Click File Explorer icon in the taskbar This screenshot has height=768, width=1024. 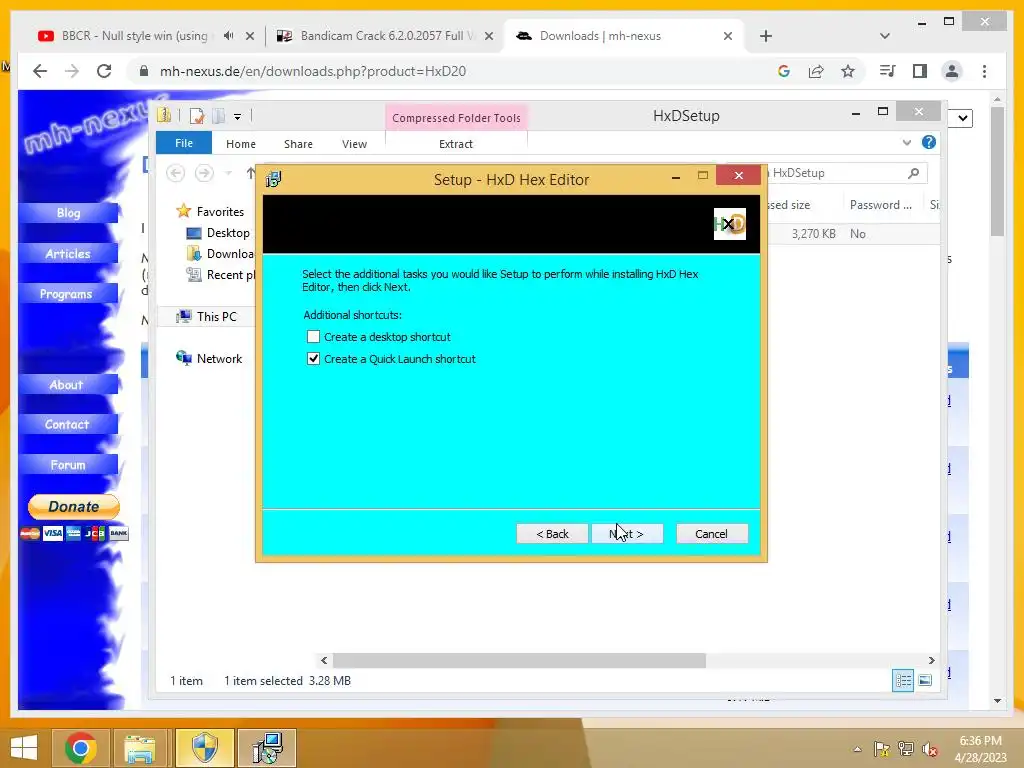[141, 748]
